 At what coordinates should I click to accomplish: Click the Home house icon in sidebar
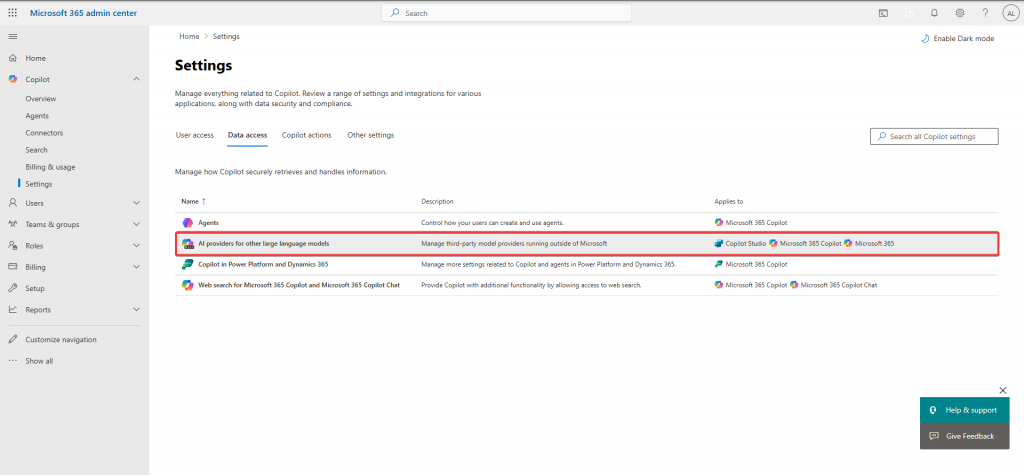click(x=12, y=58)
